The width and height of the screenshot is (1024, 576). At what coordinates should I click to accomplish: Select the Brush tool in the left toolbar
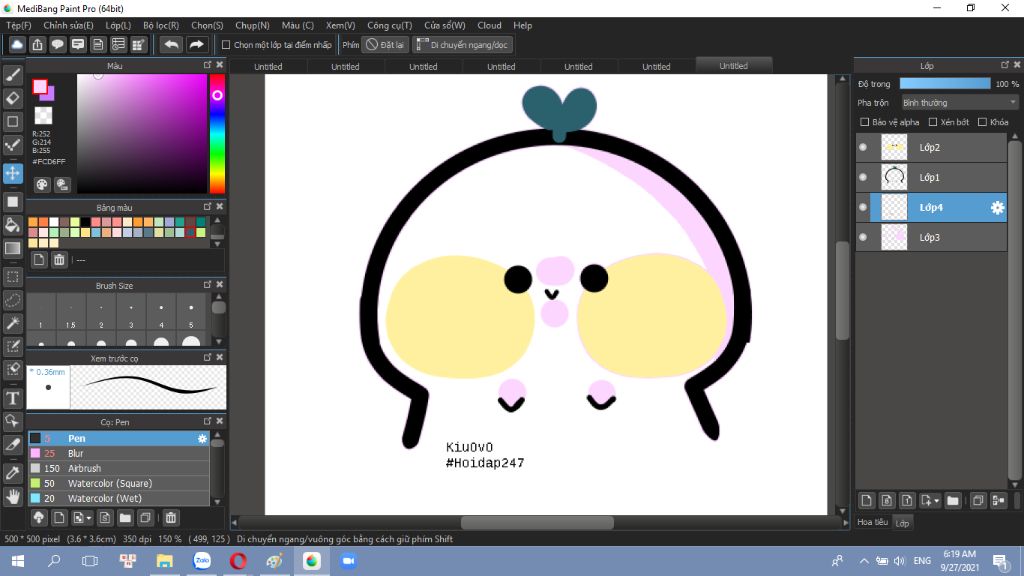12,75
